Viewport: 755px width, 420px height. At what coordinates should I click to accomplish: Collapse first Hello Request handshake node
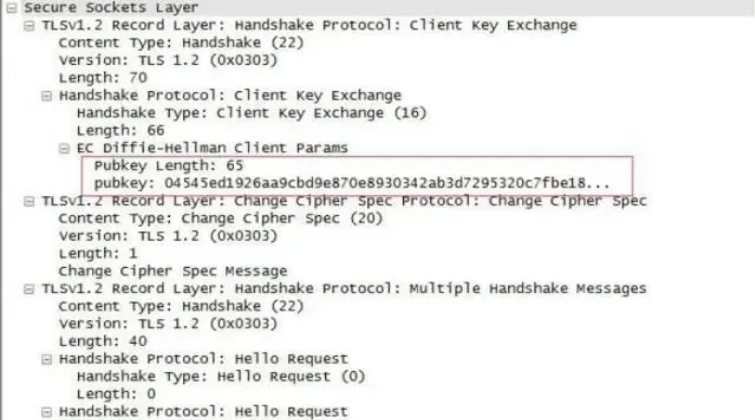click(x=47, y=359)
